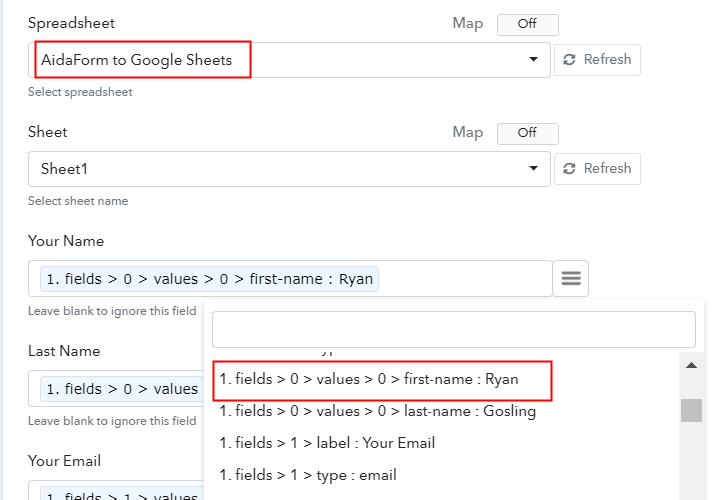The height and width of the screenshot is (500, 726).
Task: Click the options list scrollbar thumb
Action: pos(691,410)
